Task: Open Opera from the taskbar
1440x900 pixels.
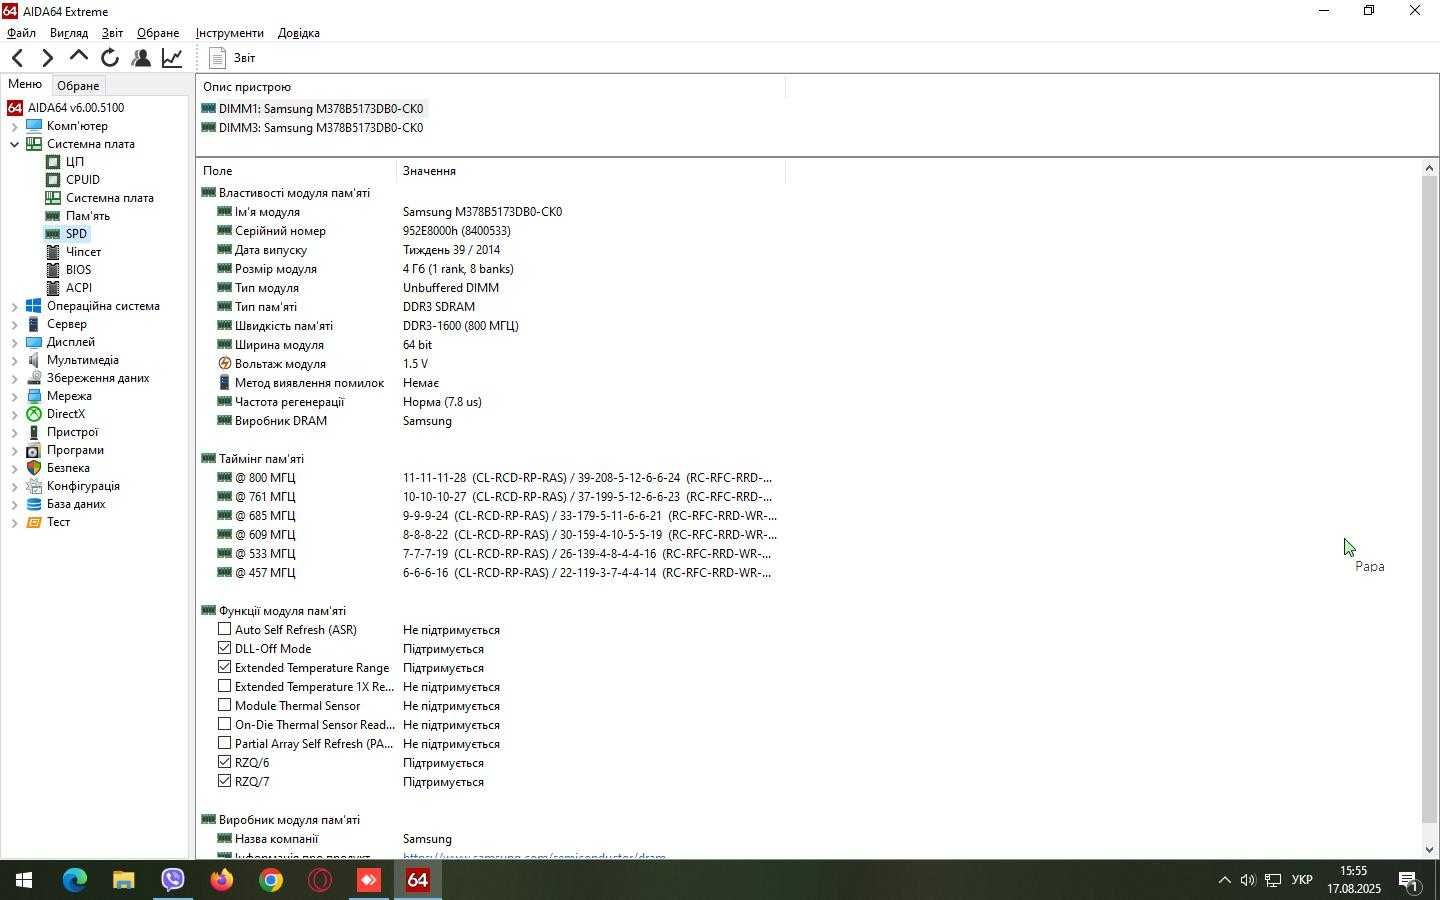Action: (320, 880)
